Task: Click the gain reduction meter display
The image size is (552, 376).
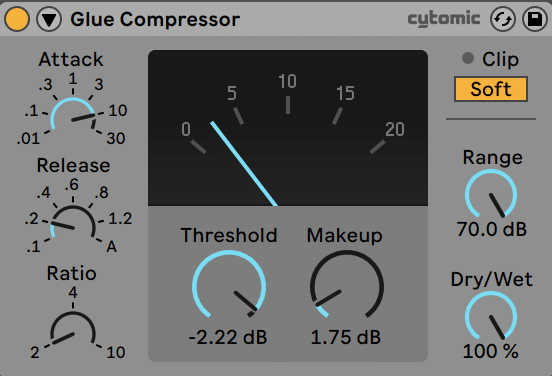Action: click(x=288, y=128)
